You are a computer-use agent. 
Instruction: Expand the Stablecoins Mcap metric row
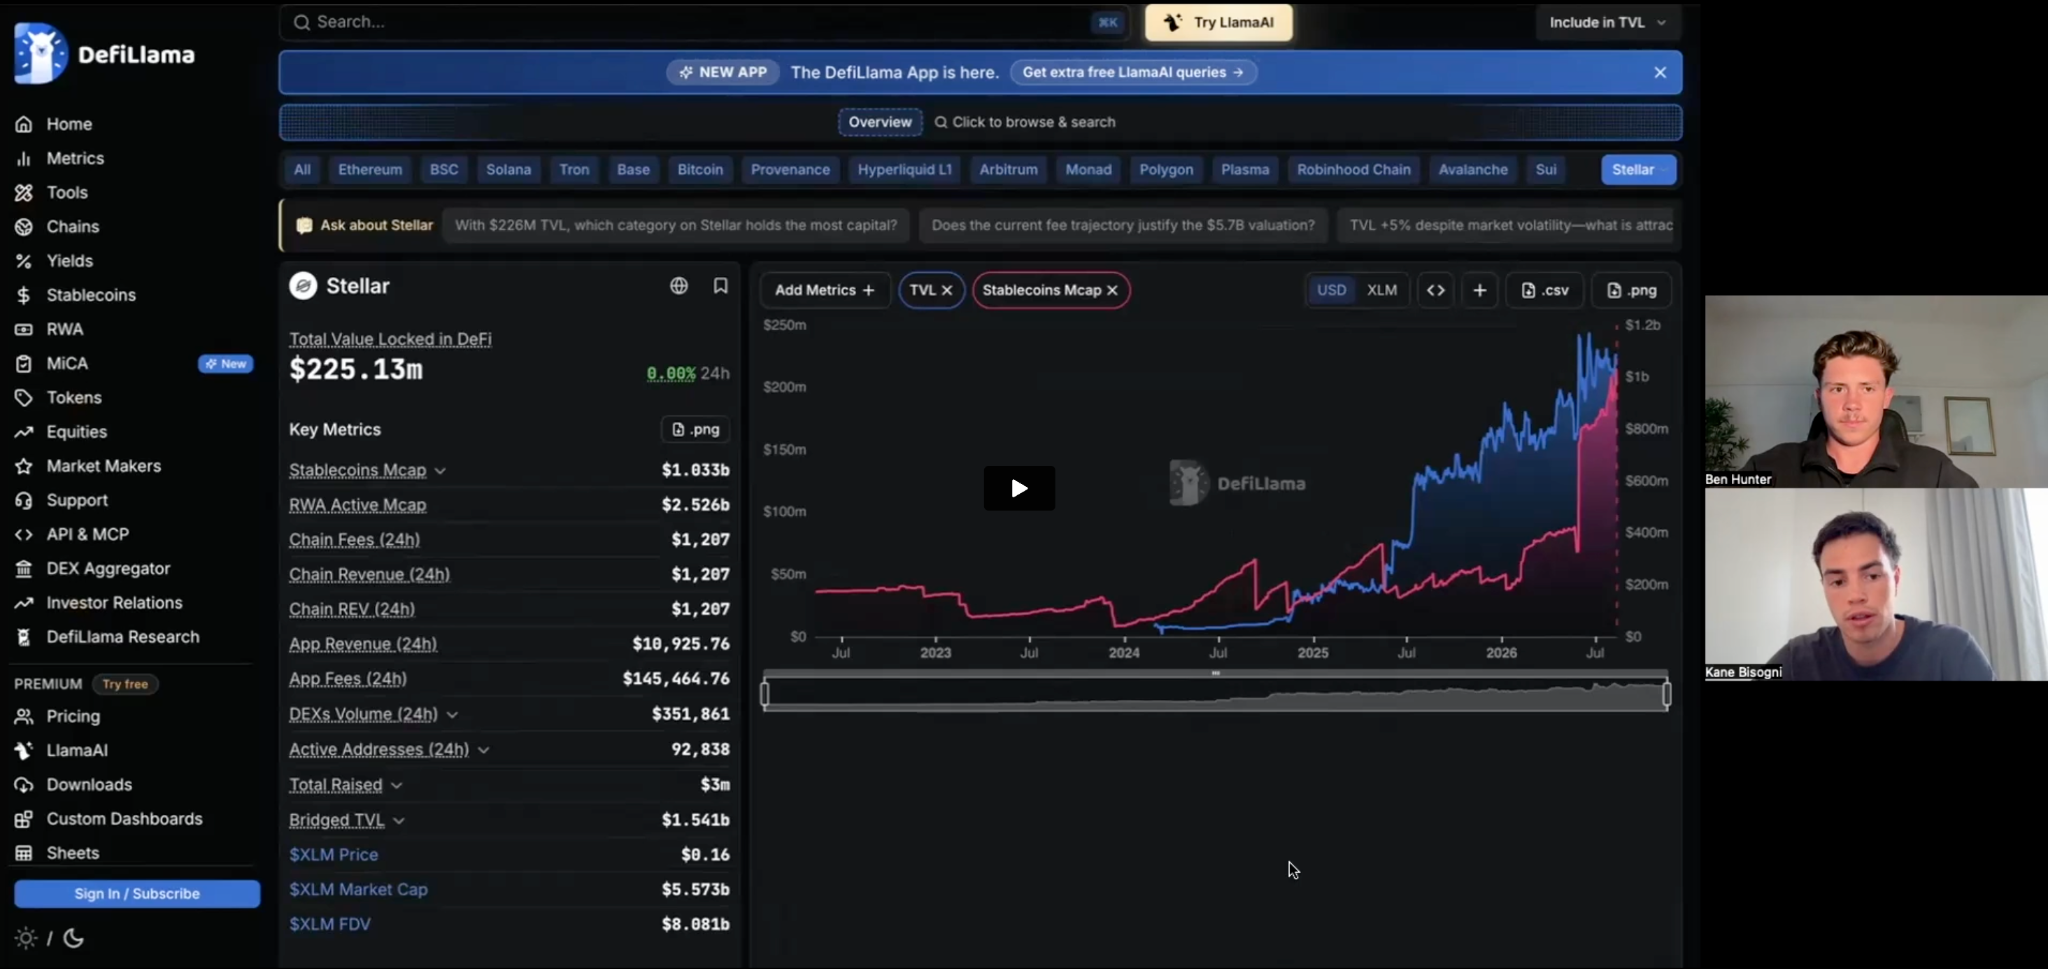click(440, 471)
